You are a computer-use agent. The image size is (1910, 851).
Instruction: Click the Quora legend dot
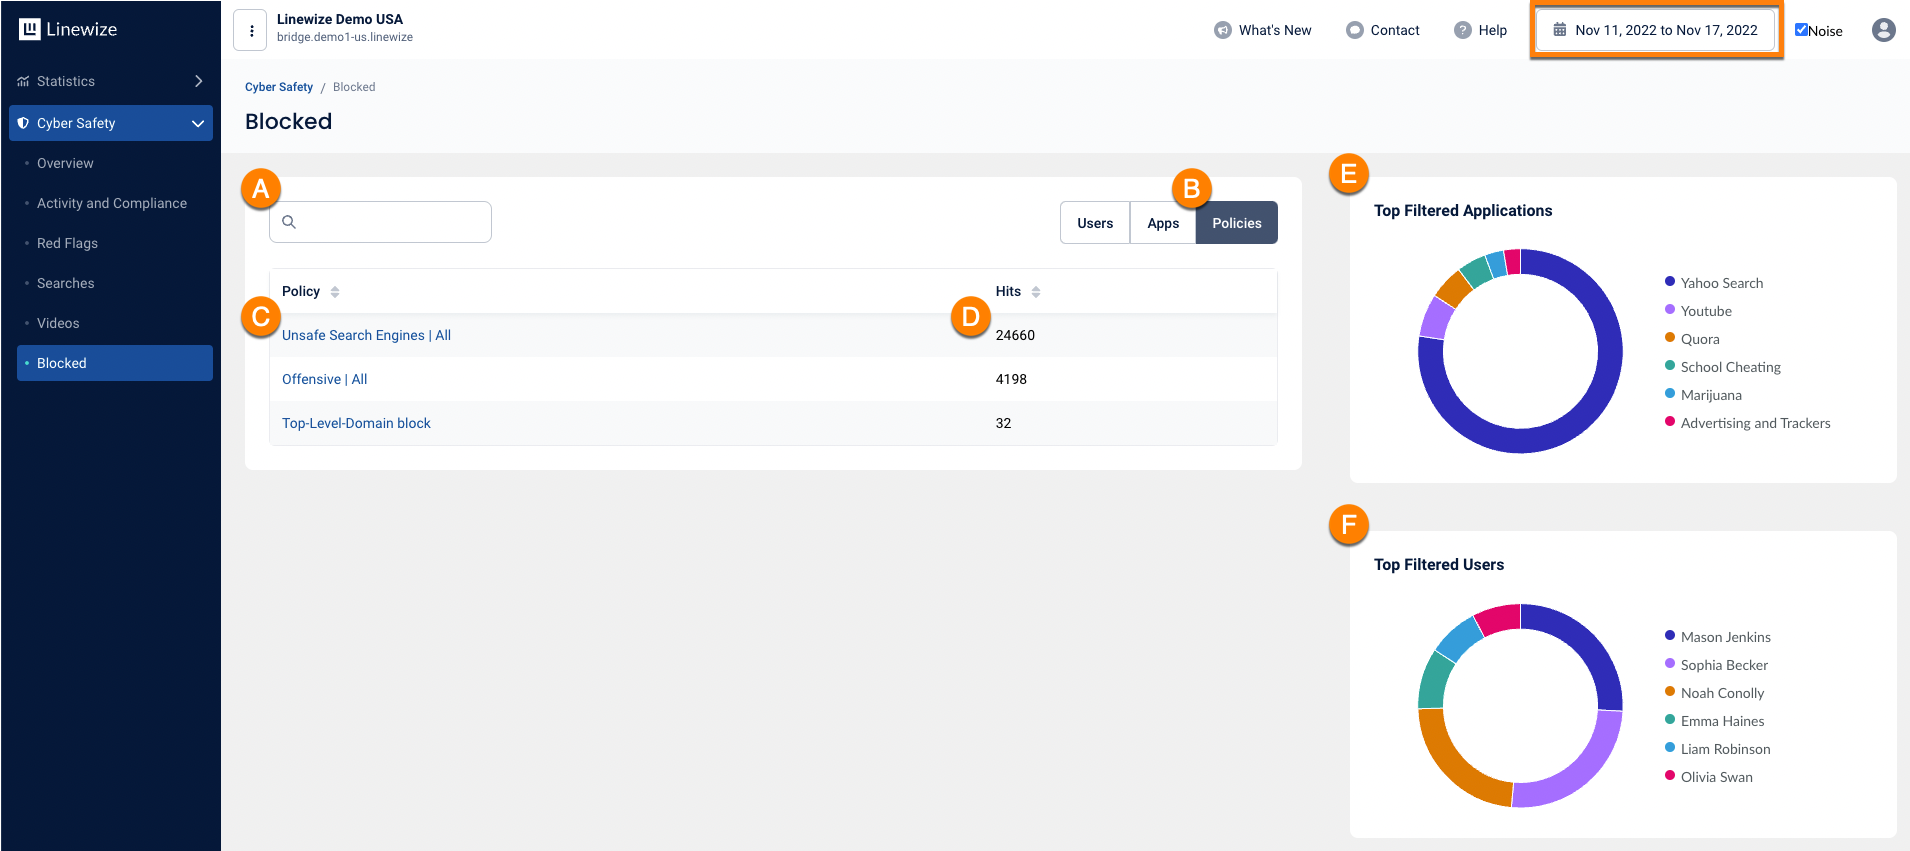1670,337
